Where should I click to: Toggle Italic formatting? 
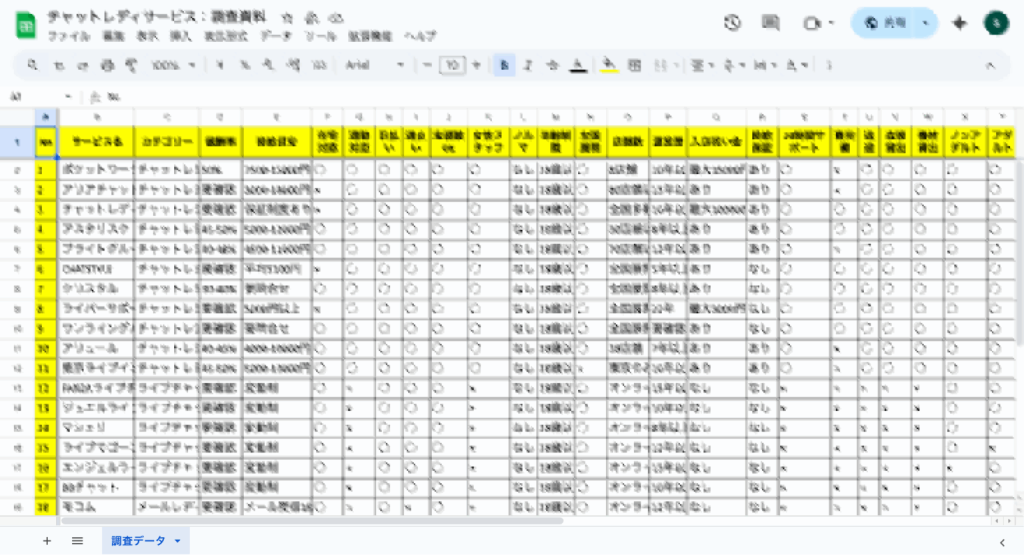(x=528, y=65)
